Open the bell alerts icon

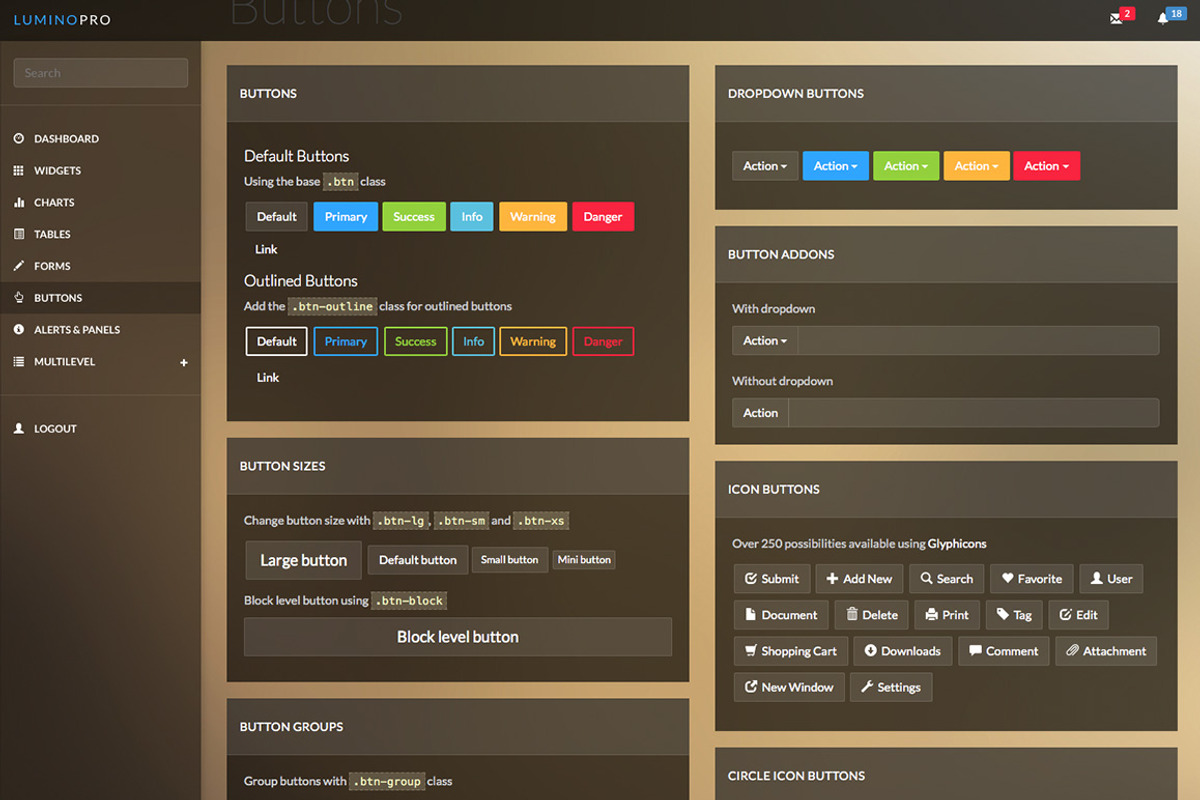click(1163, 18)
